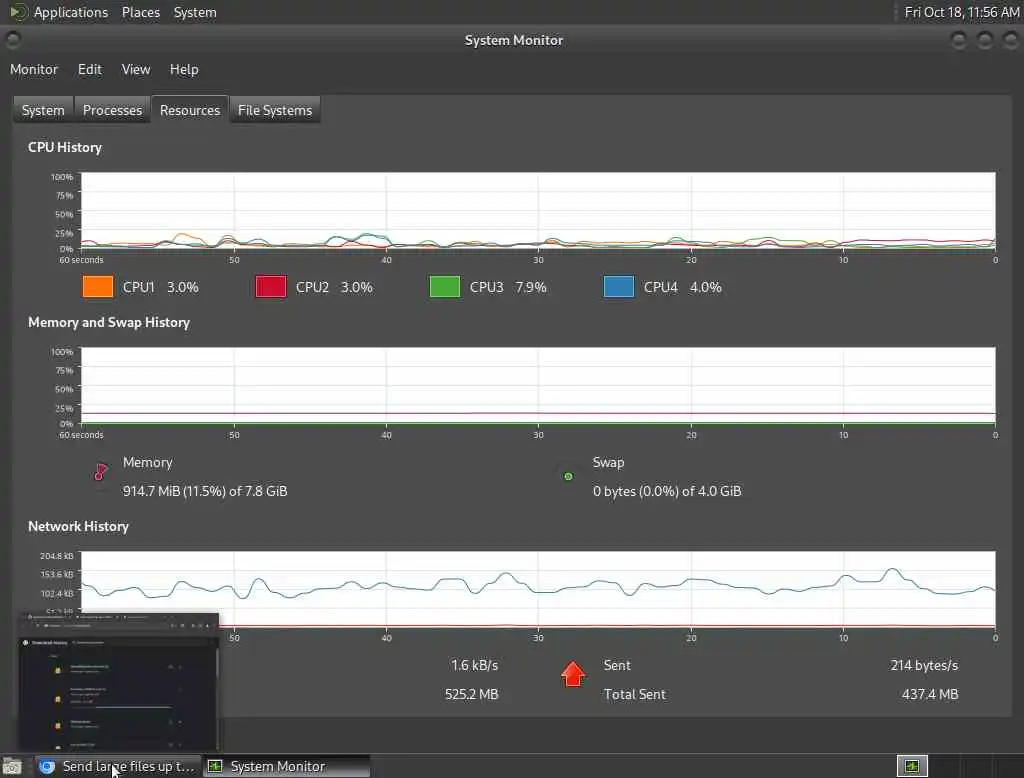Click the 437.4 MB total sent value
Image resolution: width=1024 pixels, height=778 pixels.
[930, 694]
